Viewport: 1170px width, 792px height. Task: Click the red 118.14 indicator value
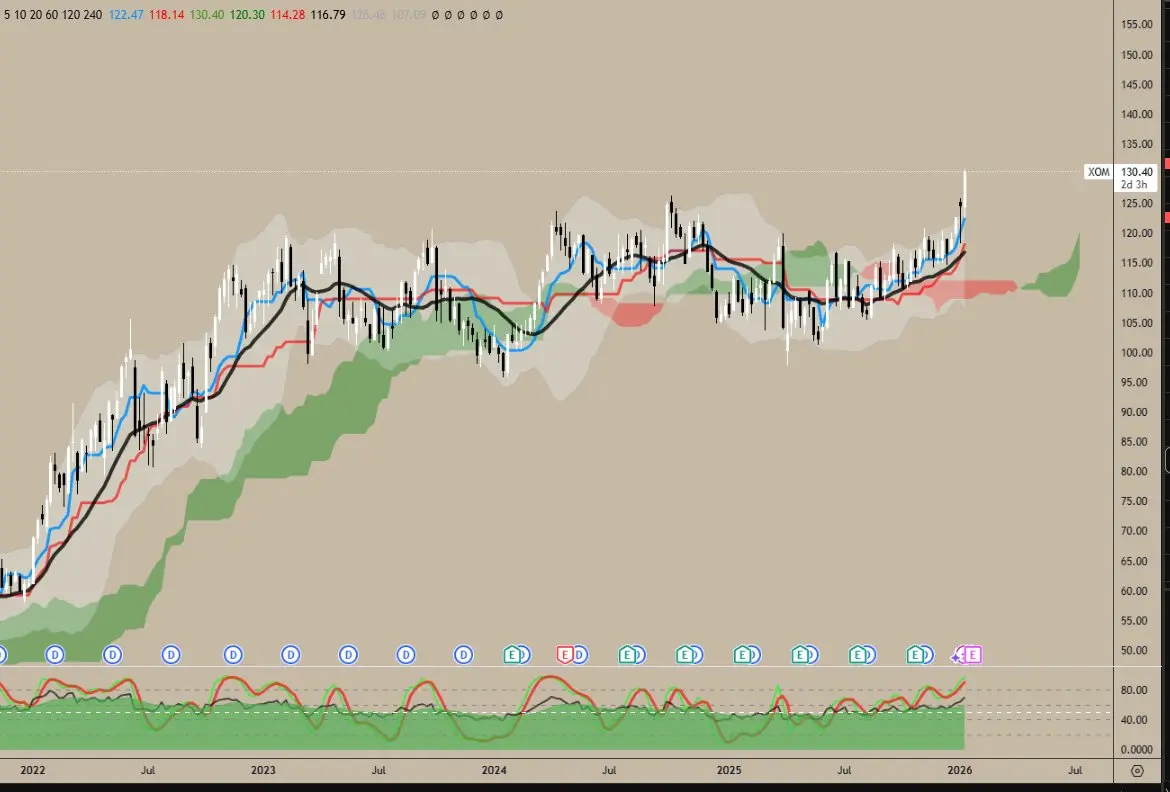[166, 15]
